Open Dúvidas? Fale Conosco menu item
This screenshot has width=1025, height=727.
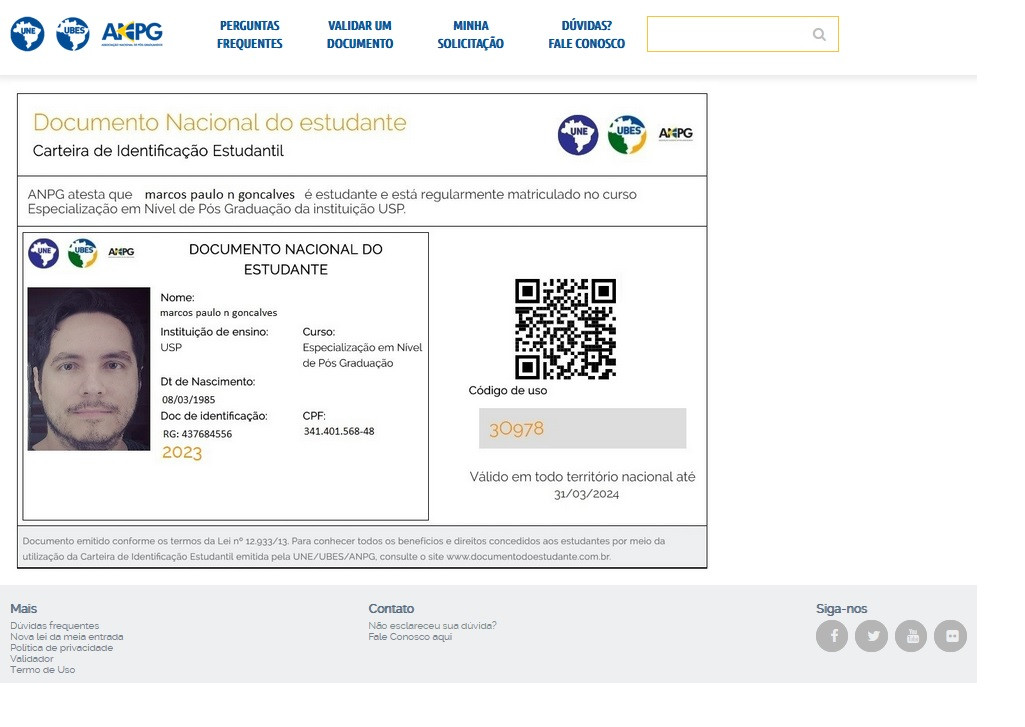click(x=586, y=35)
